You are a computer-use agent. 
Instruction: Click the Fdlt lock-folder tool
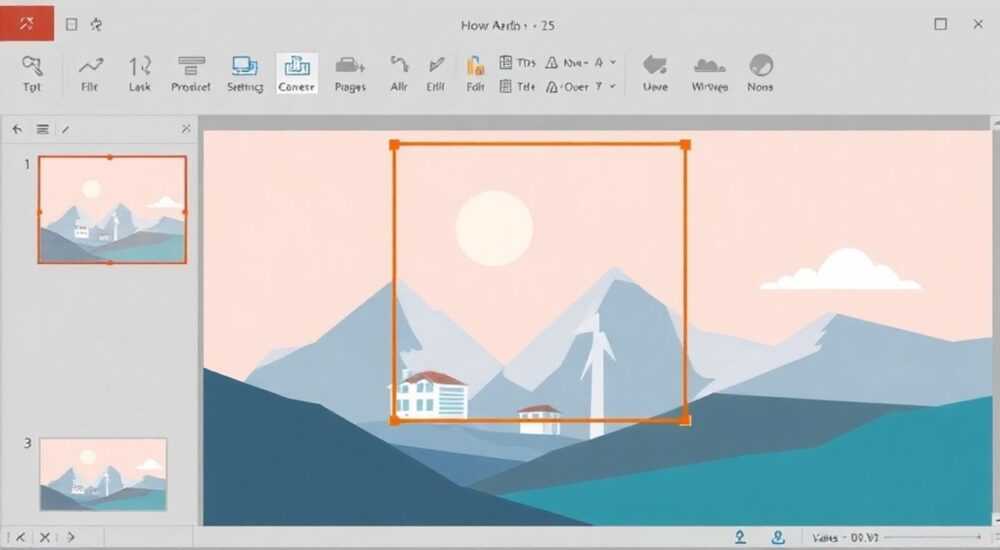476,74
